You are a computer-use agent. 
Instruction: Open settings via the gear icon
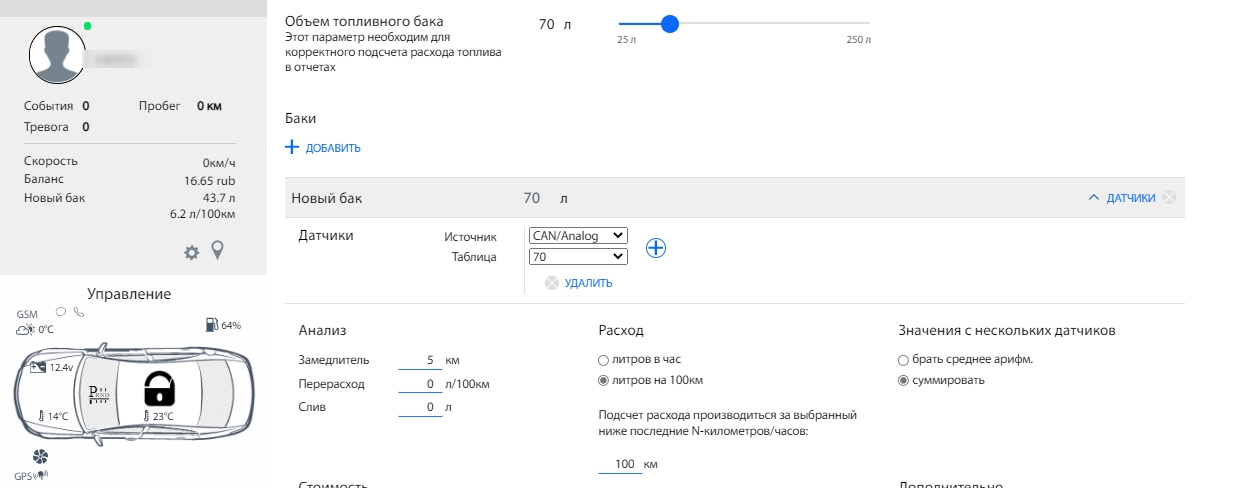click(x=191, y=253)
